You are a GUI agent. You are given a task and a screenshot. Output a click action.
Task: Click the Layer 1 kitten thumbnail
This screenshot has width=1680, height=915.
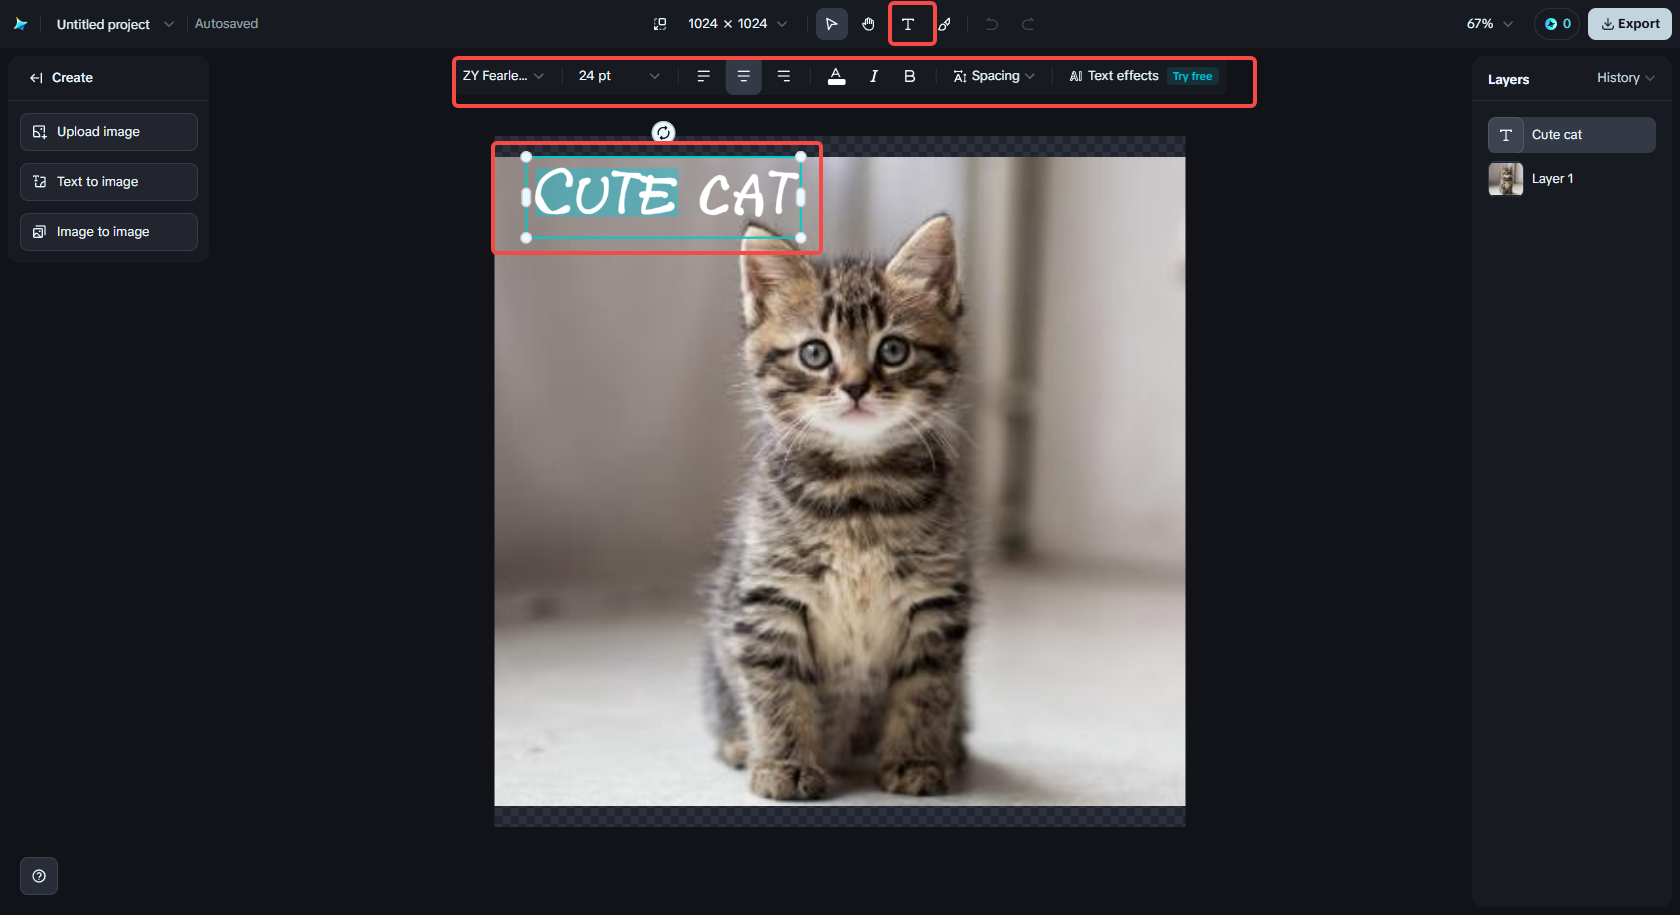1506,179
